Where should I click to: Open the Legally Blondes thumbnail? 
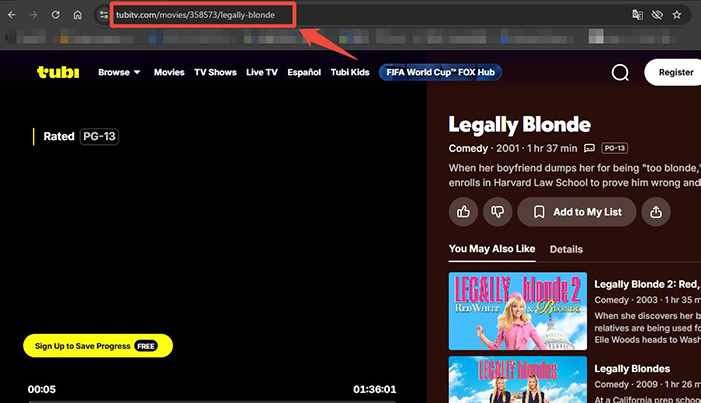(x=518, y=380)
